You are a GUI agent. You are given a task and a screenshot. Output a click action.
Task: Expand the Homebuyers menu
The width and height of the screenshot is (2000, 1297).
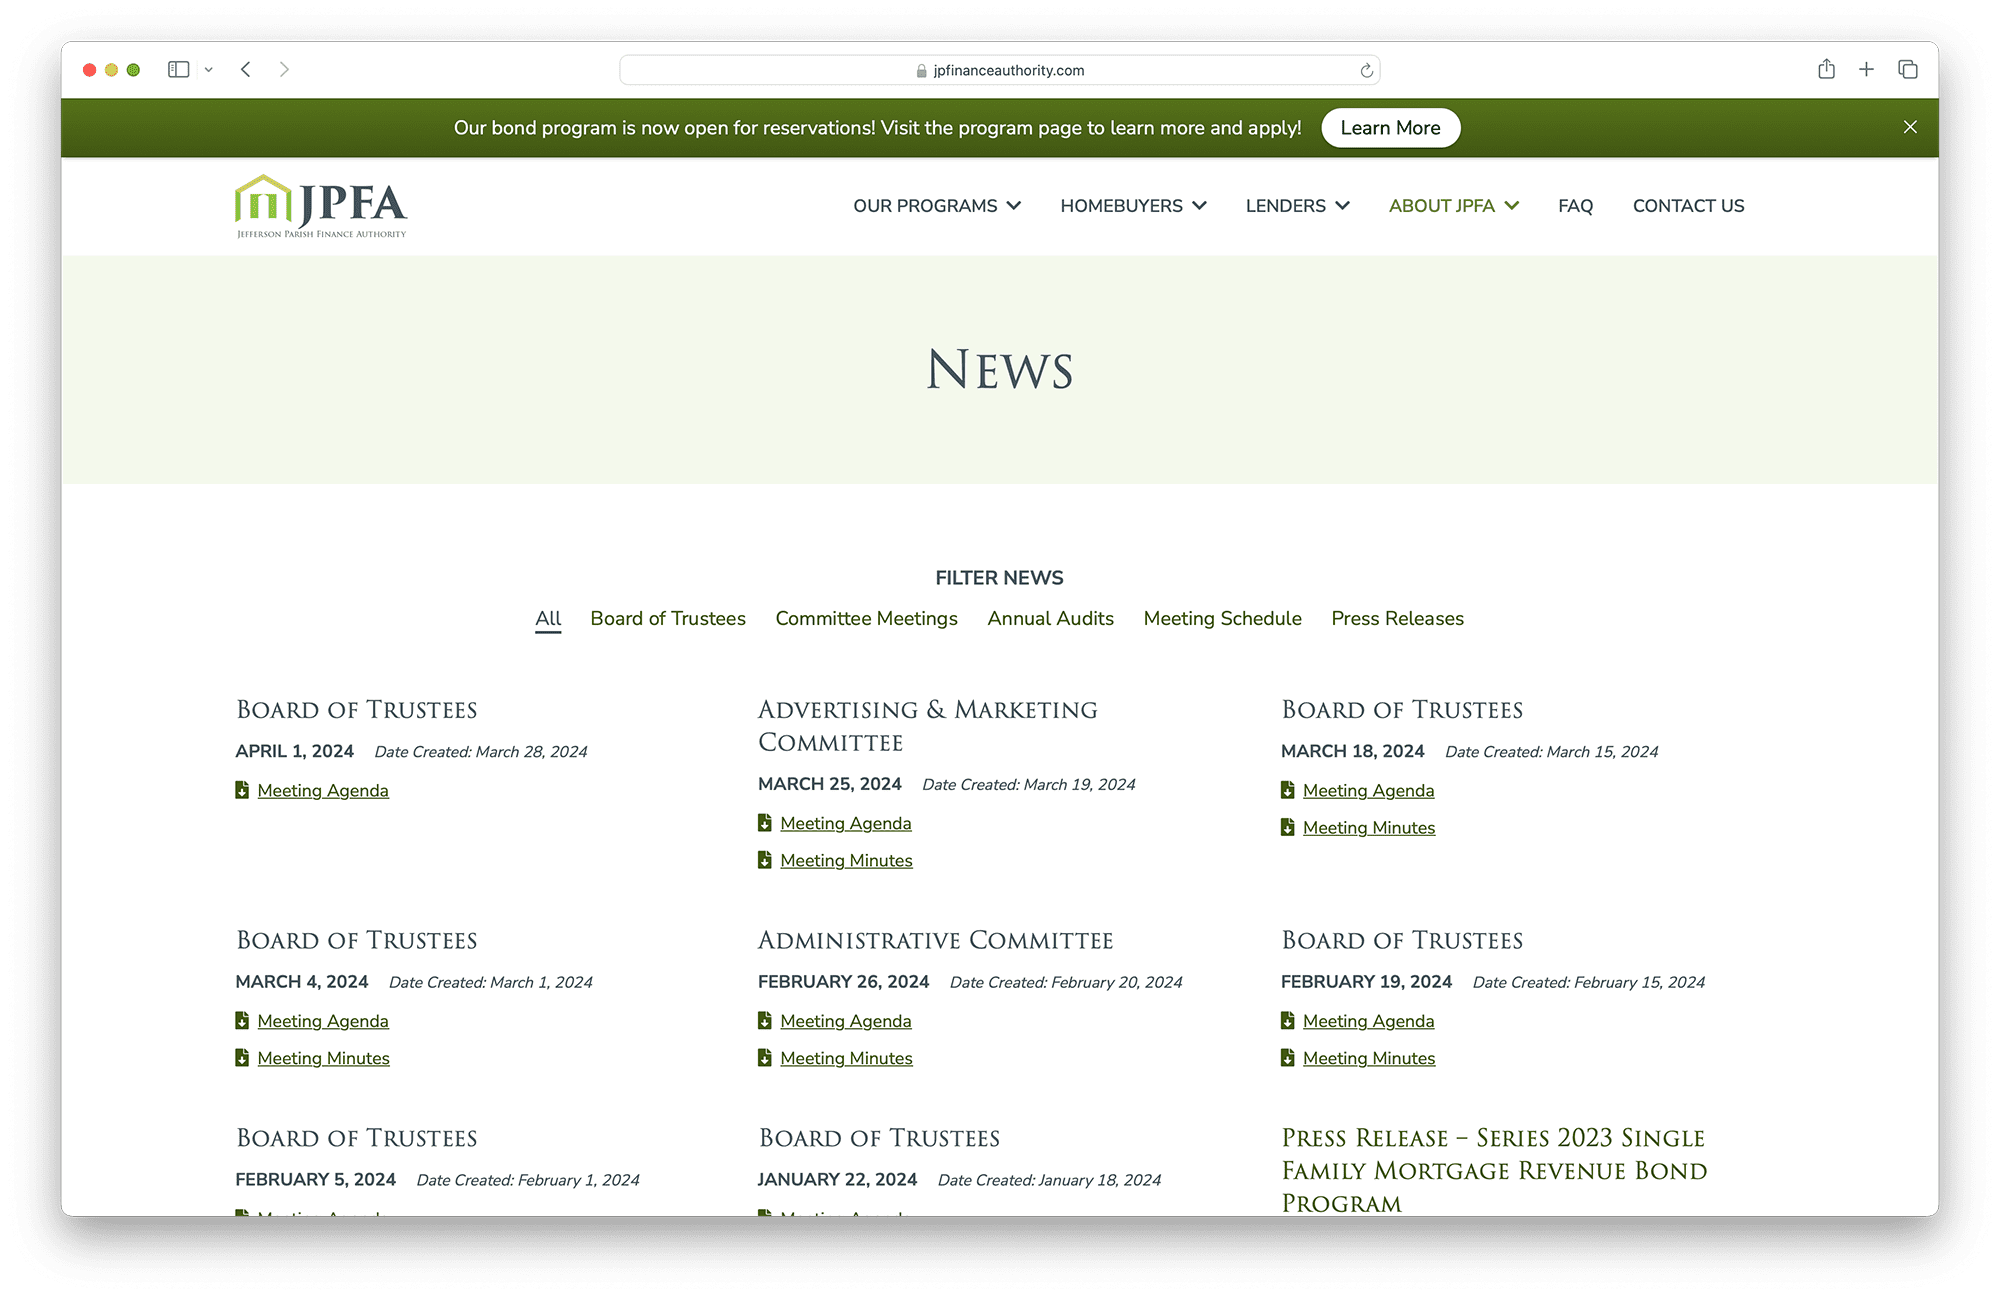[x=1133, y=206]
